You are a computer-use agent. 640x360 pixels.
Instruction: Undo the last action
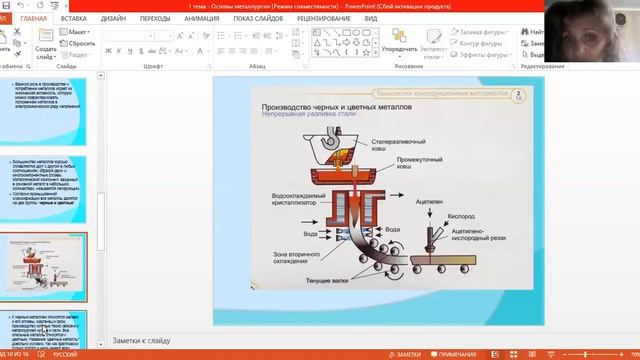pos(20,6)
